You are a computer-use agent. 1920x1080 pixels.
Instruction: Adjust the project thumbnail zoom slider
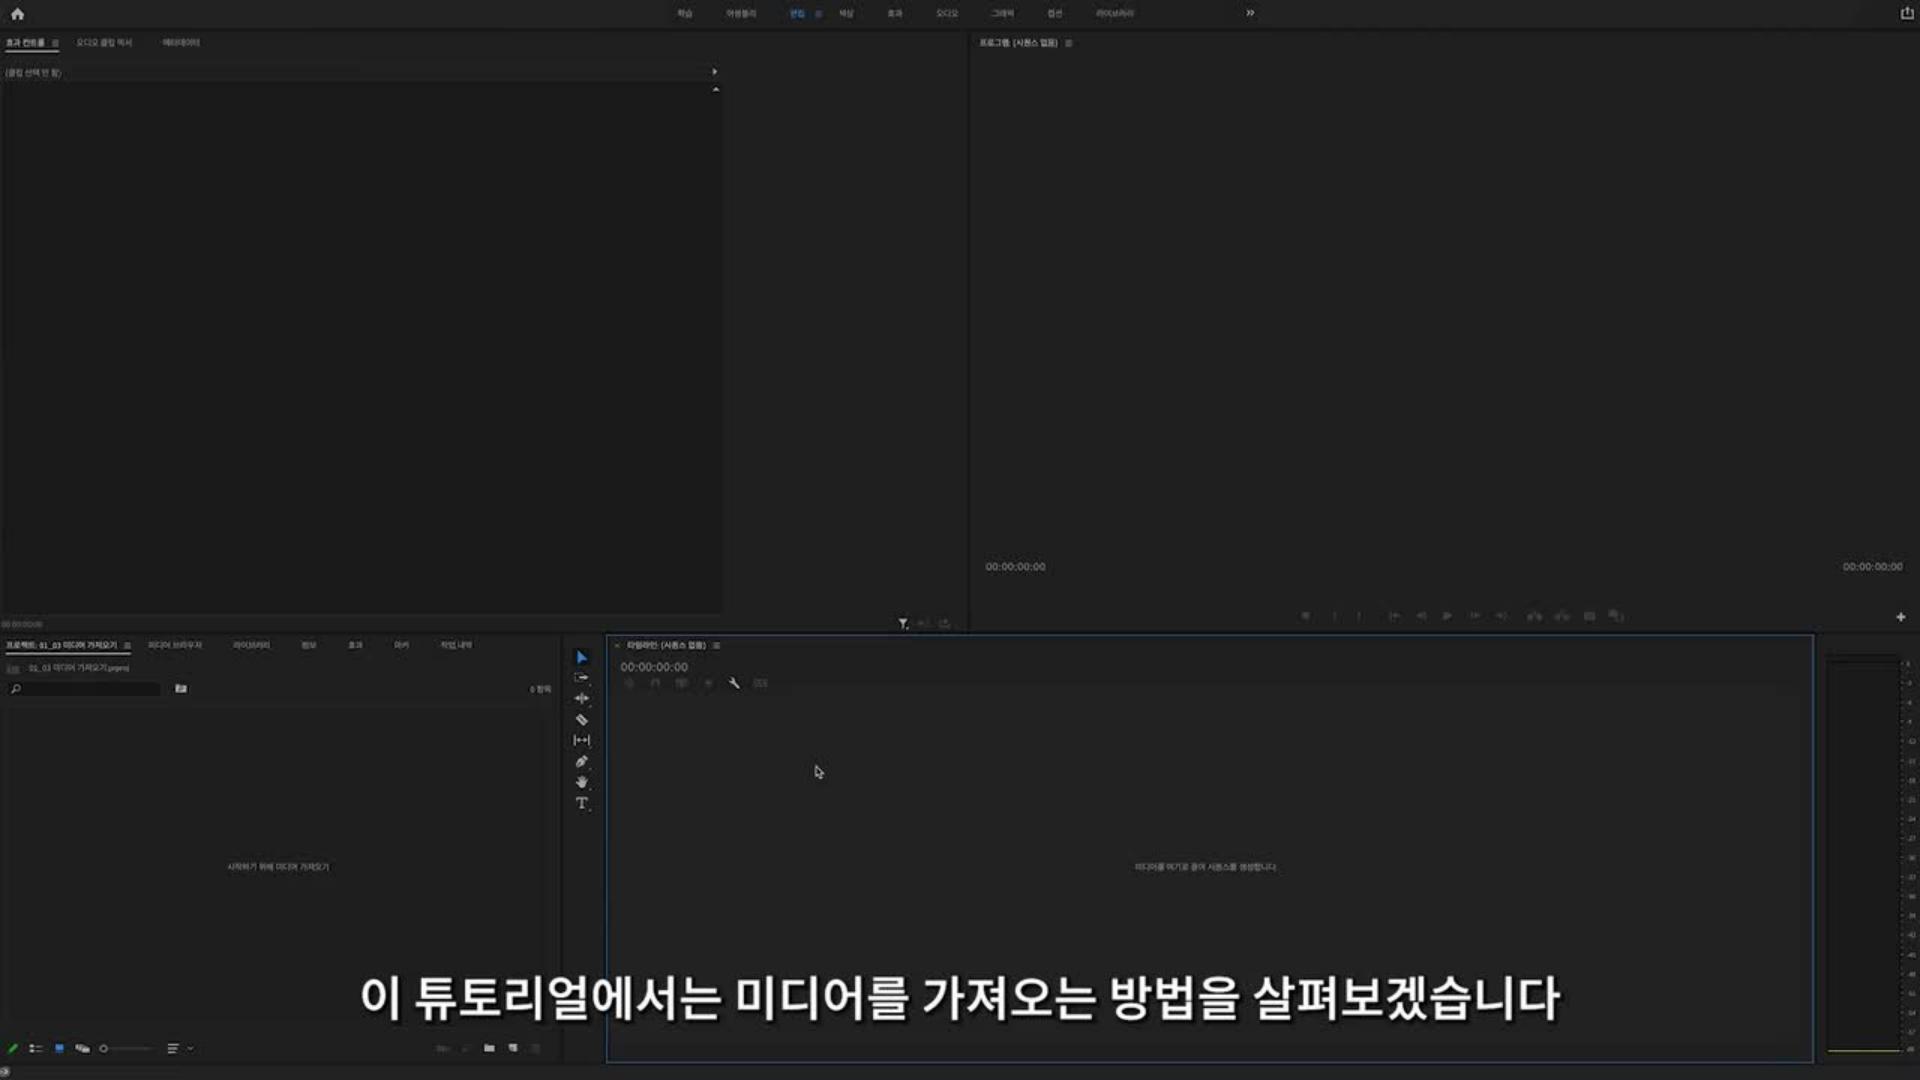(x=104, y=1048)
